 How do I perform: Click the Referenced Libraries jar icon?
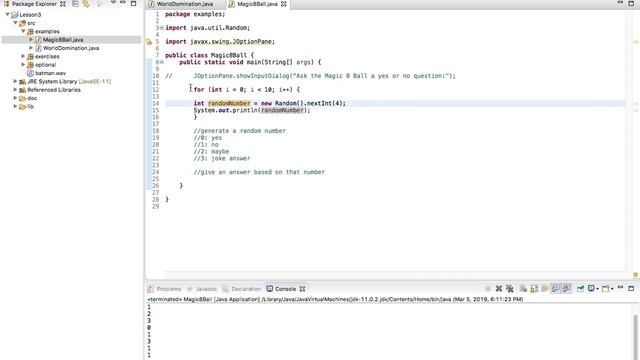click(22, 90)
